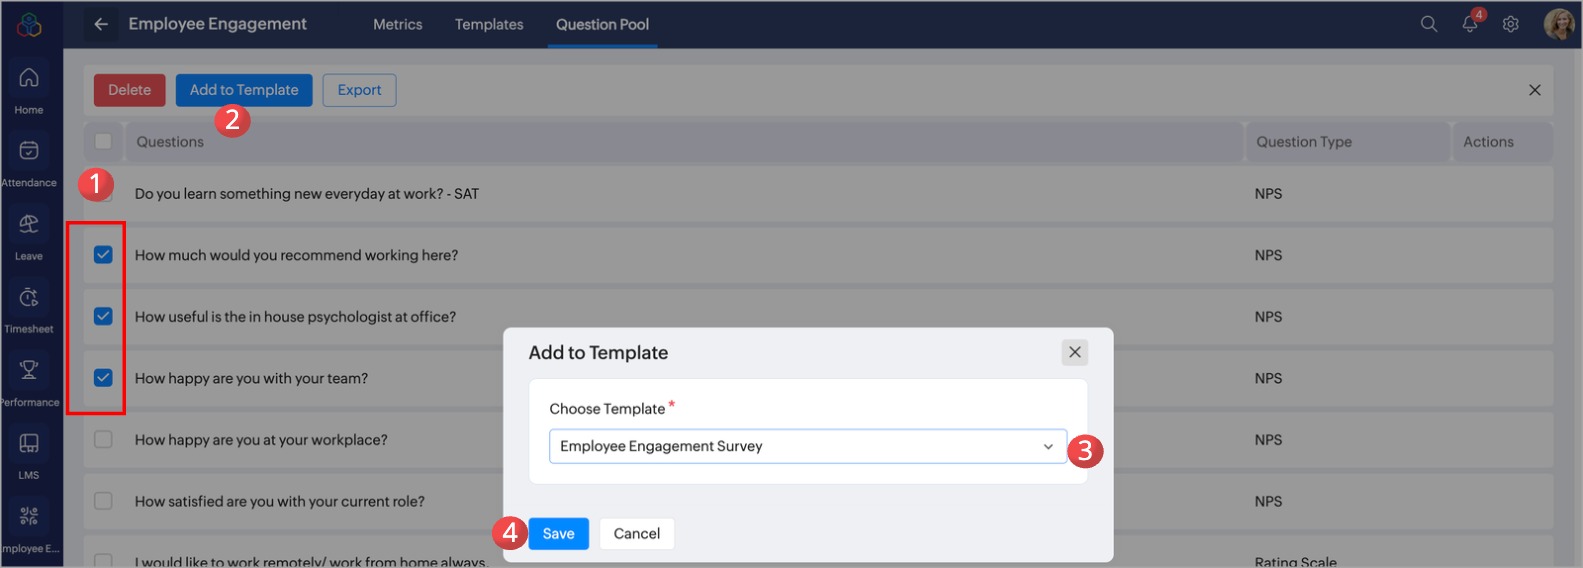The image size is (1583, 568).
Task: Click Save in Add to Template dialog
Action: coord(558,534)
